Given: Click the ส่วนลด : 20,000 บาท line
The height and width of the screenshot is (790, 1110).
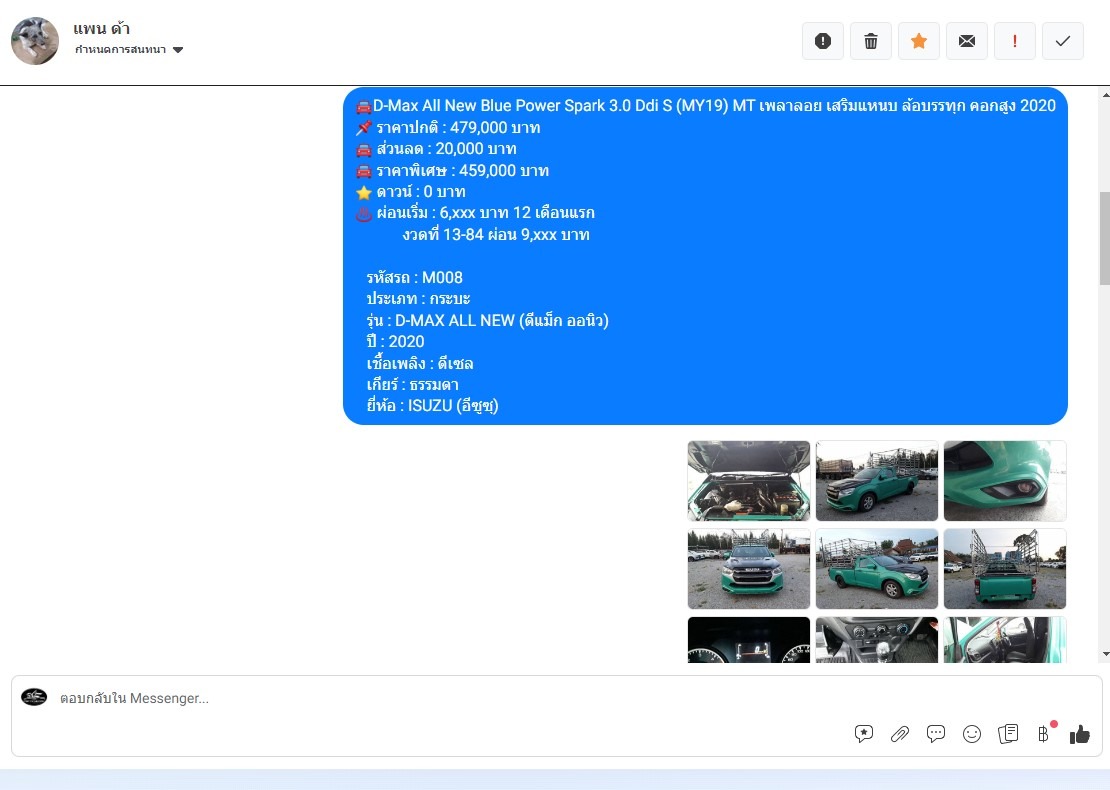Looking at the screenshot, I should 446,149.
